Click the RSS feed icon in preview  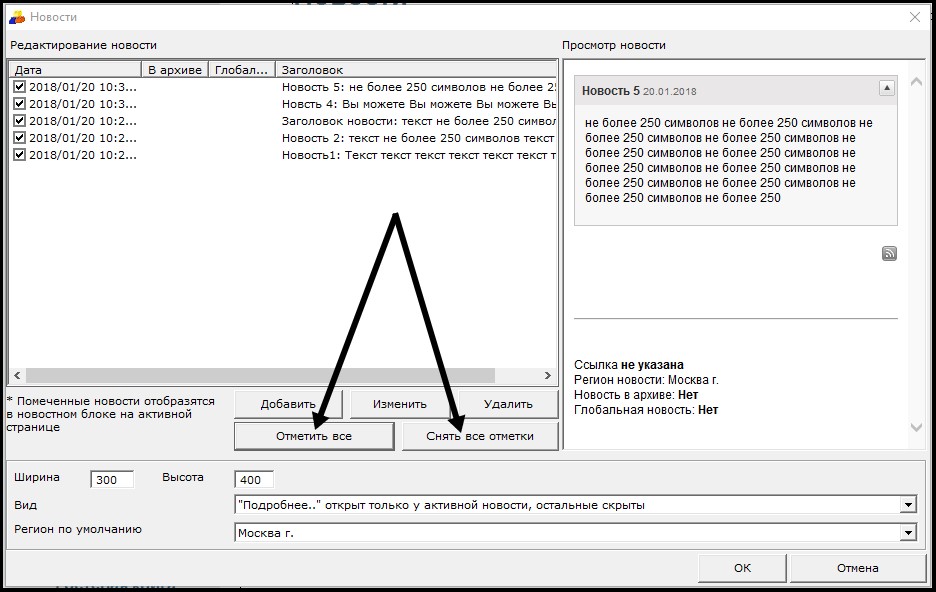click(x=889, y=254)
